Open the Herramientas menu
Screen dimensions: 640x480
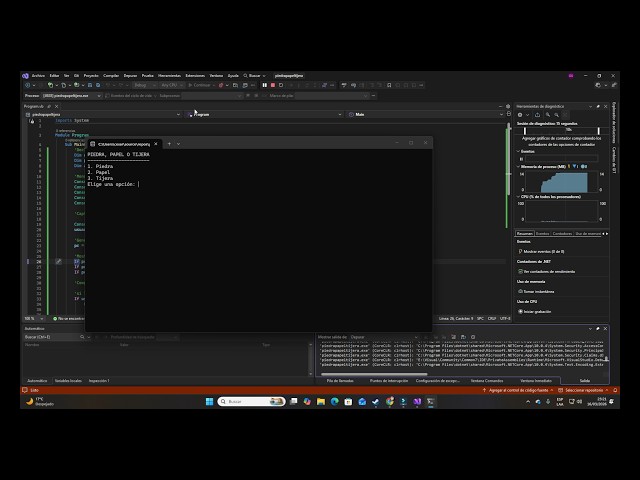tap(169, 76)
